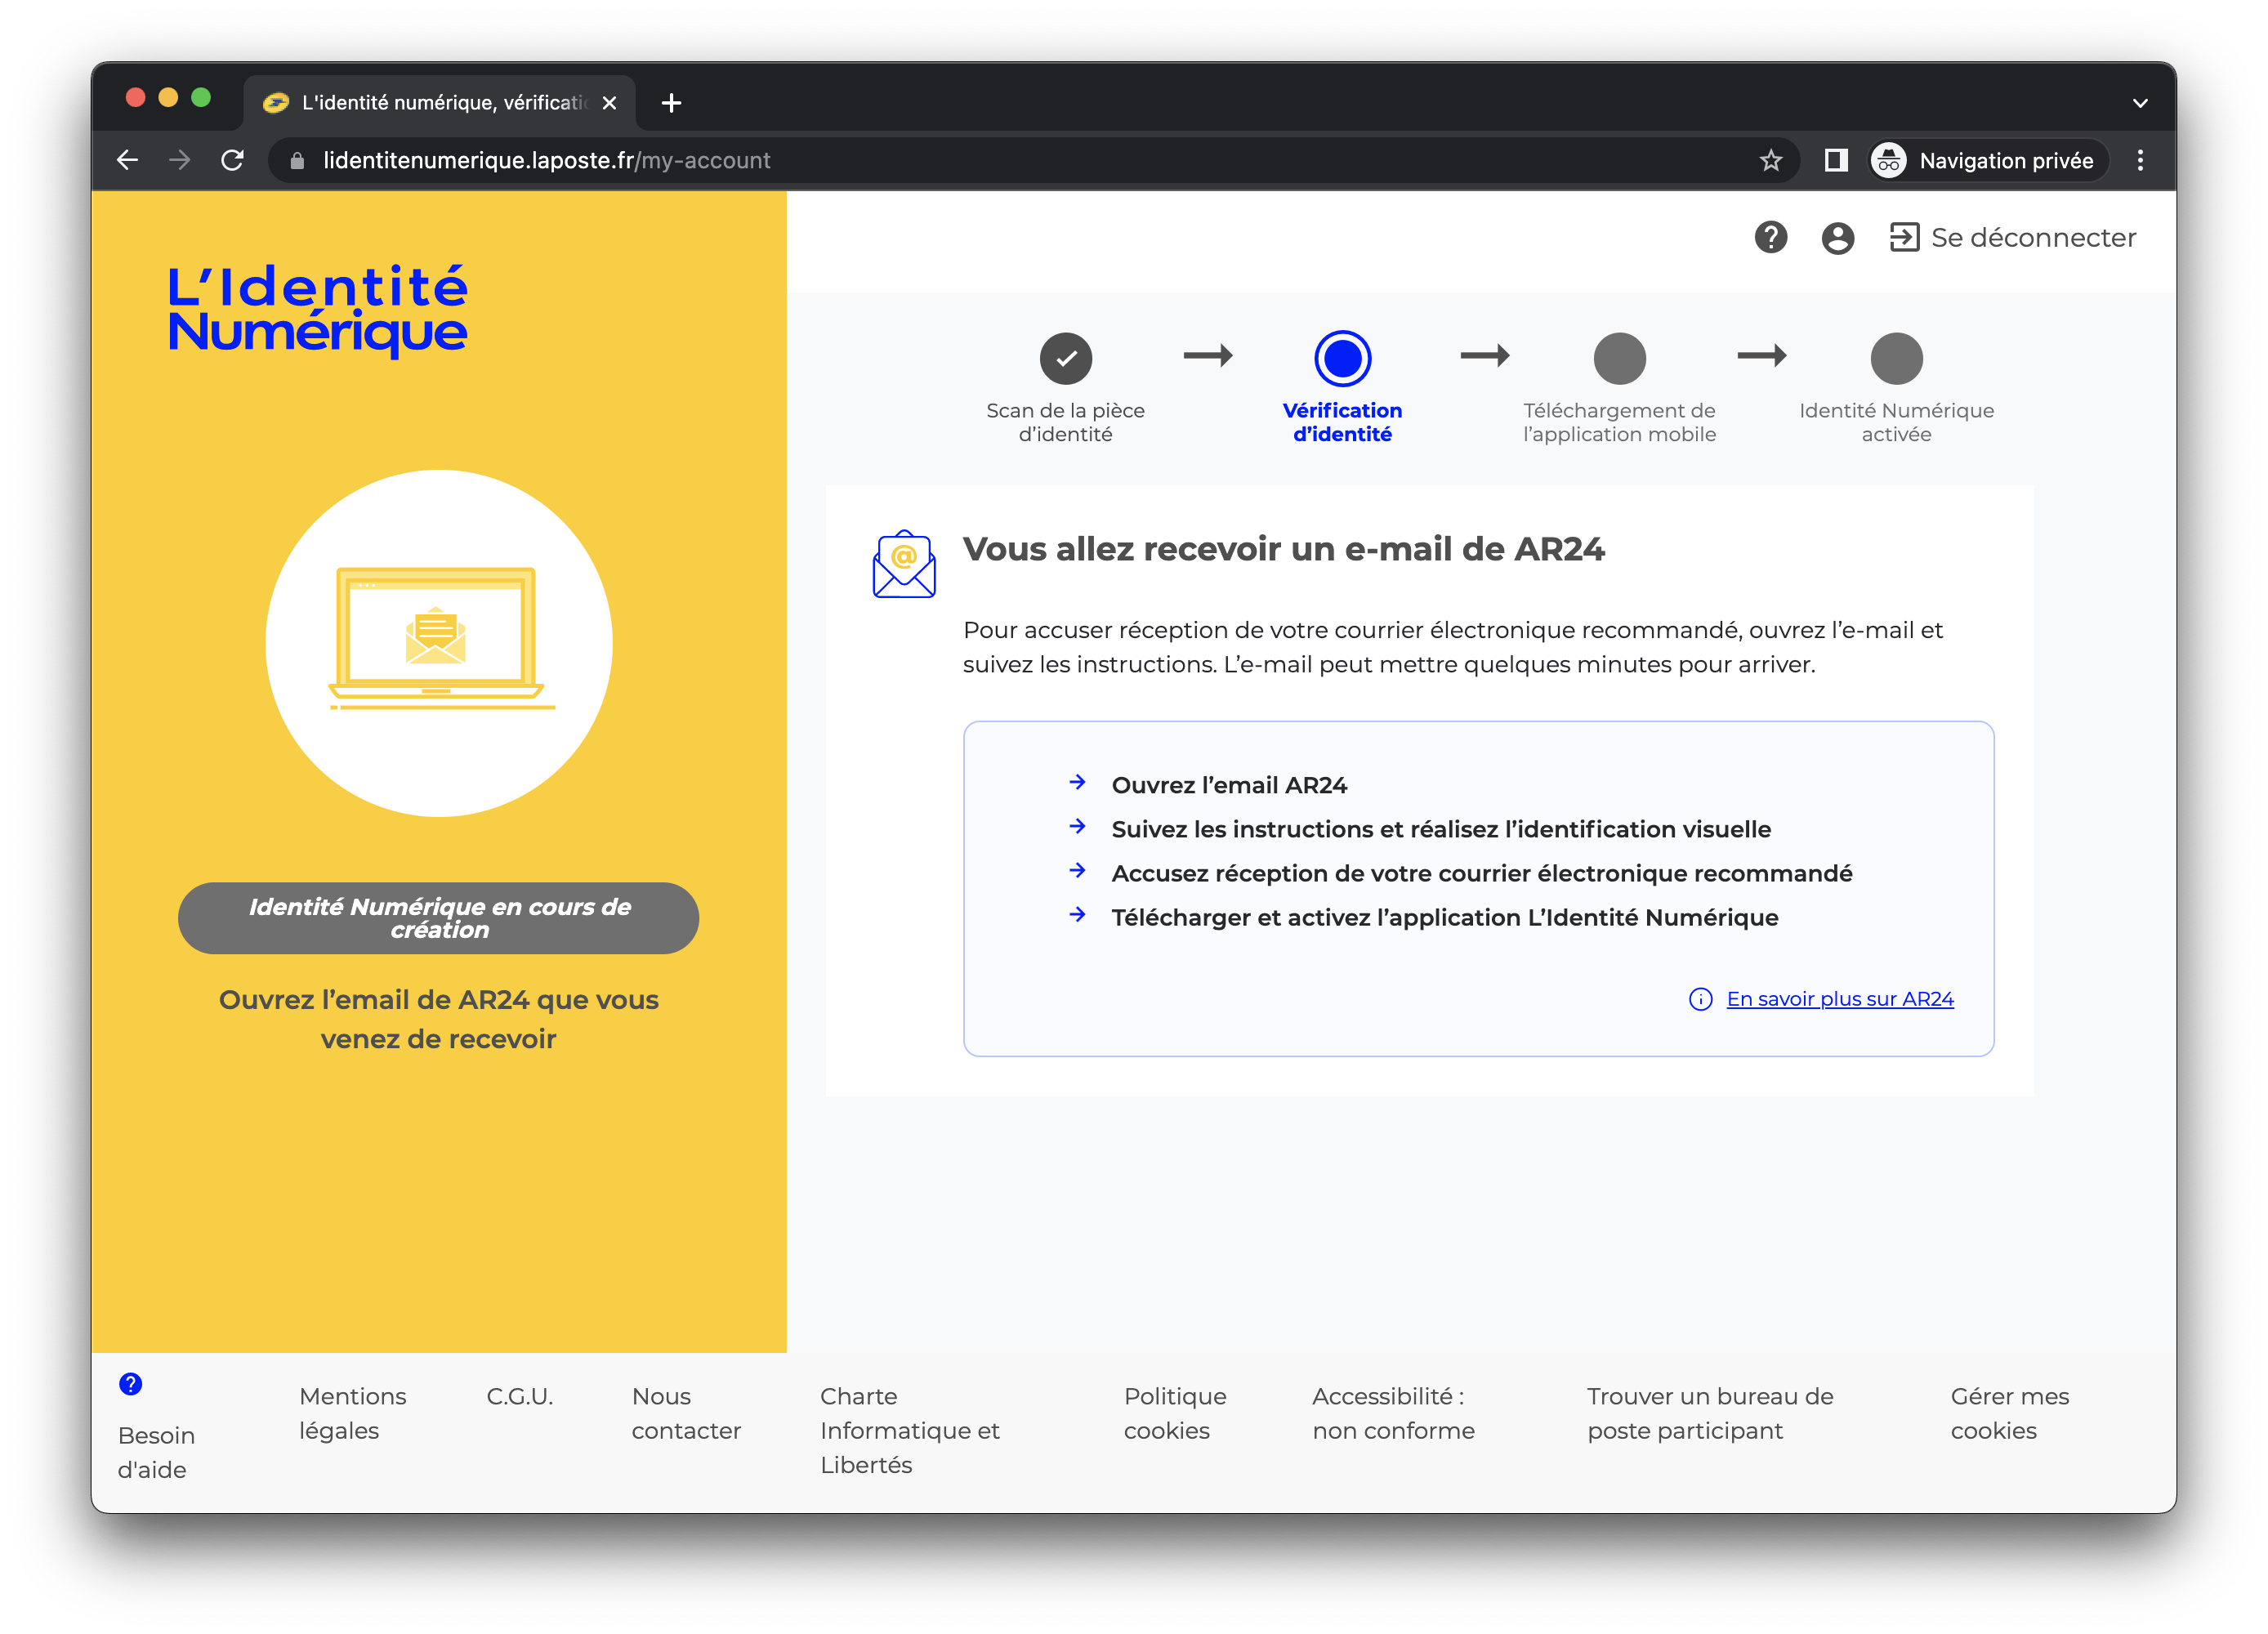Image resolution: width=2268 pixels, height=1634 pixels.
Task: Click Ouvrez l'email AR24 instruction
Action: [x=1229, y=785]
